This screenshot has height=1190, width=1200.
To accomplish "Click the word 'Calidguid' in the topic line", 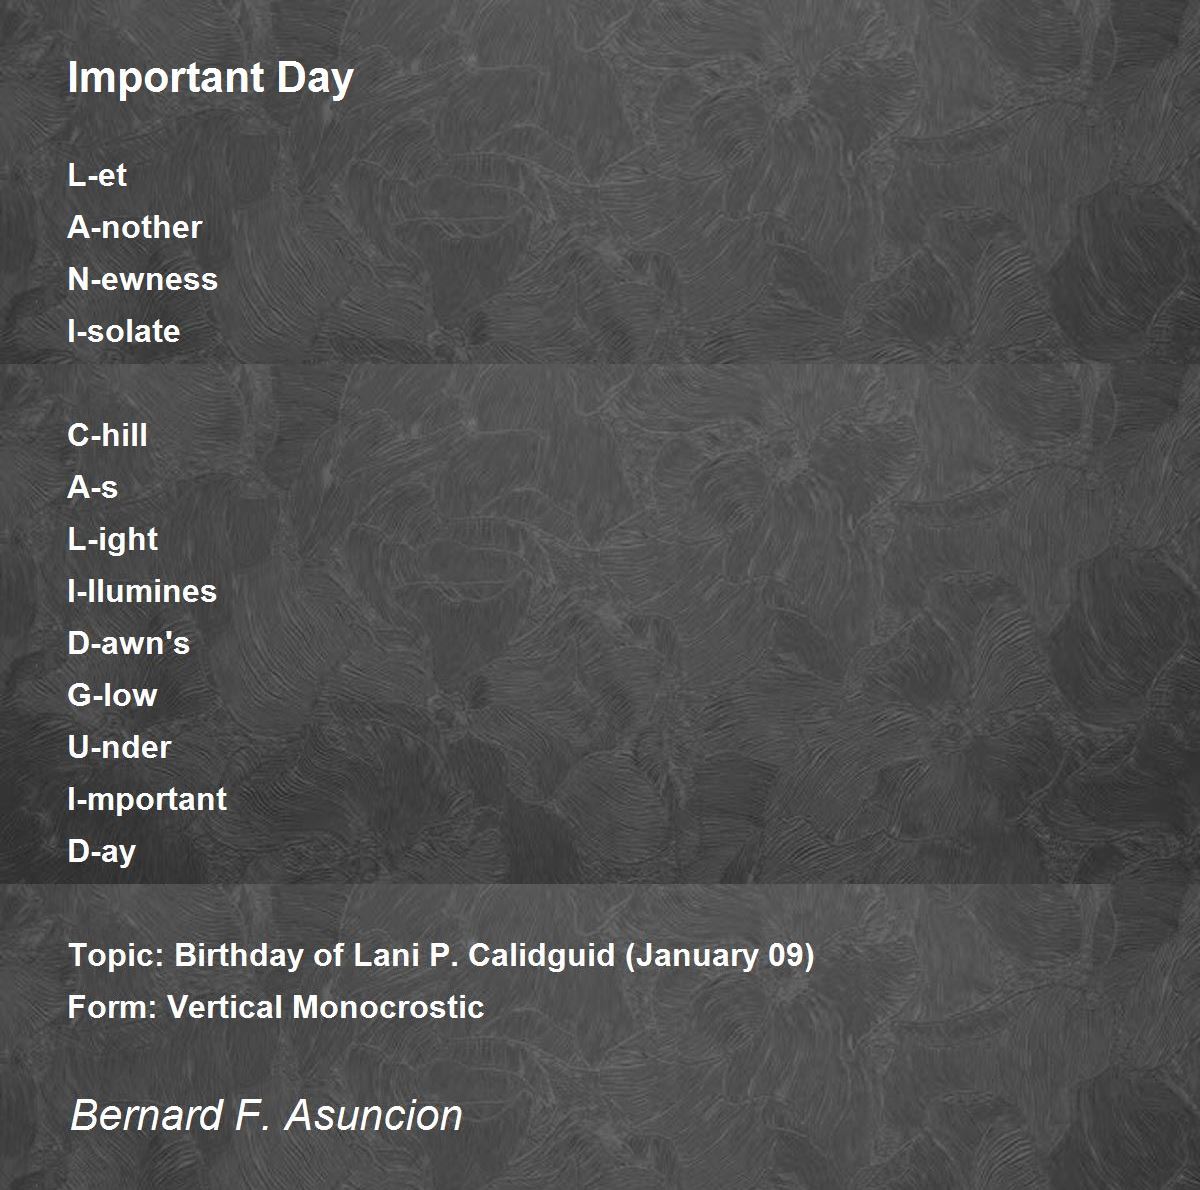I will pyautogui.click(x=542, y=955).
